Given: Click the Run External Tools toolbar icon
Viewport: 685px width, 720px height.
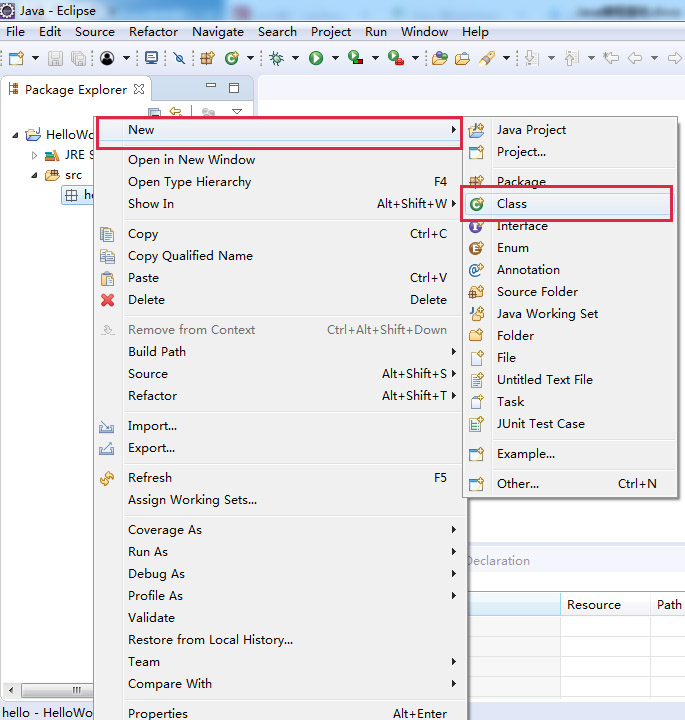Looking at the screenshot, I should (396, 58).
